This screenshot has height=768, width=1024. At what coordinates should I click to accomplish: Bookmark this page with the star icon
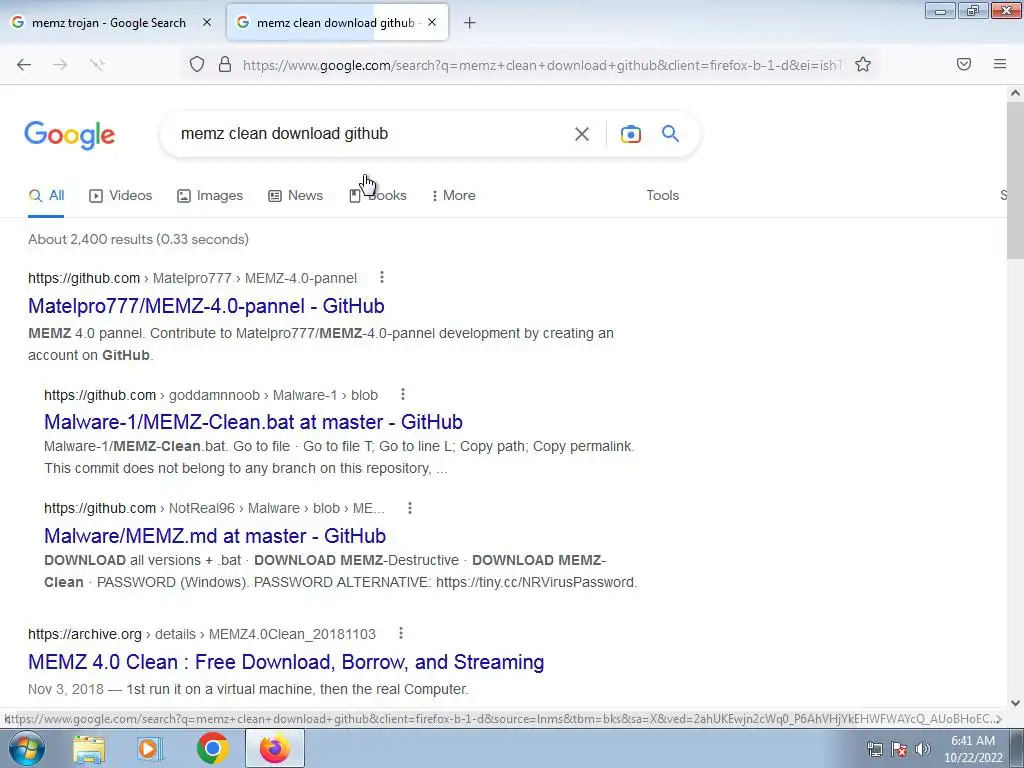pos(863,64)
